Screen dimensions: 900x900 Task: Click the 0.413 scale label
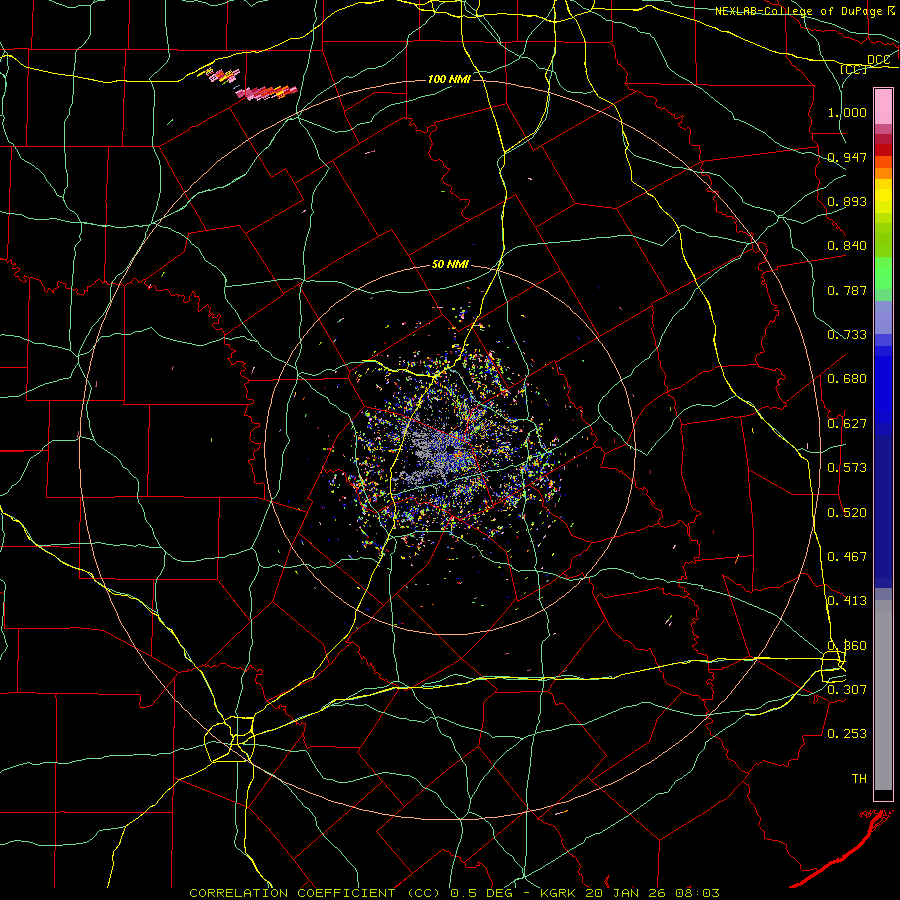[847, 601]
